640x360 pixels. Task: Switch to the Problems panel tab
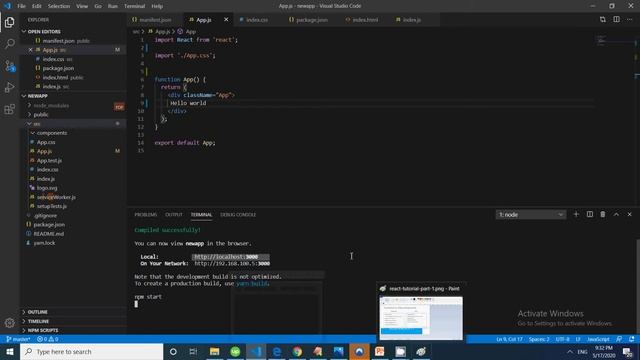point(146,215)
